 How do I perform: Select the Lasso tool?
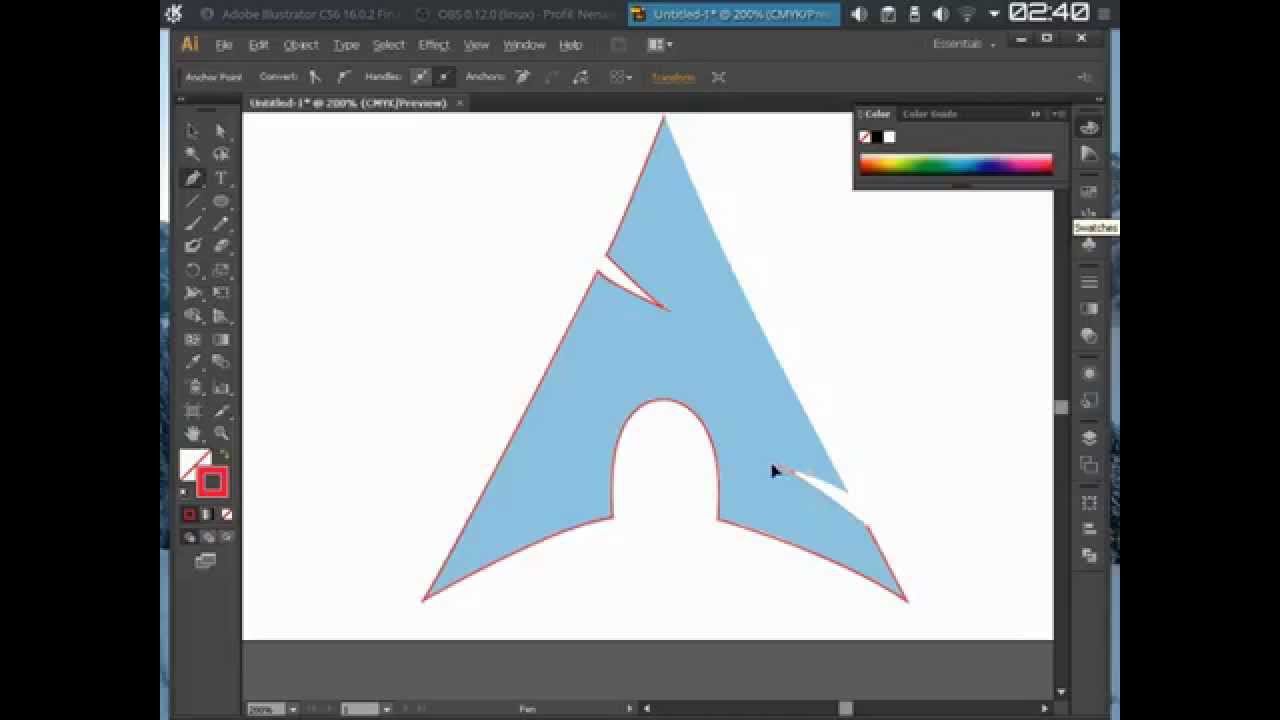(x=221, y=154)
